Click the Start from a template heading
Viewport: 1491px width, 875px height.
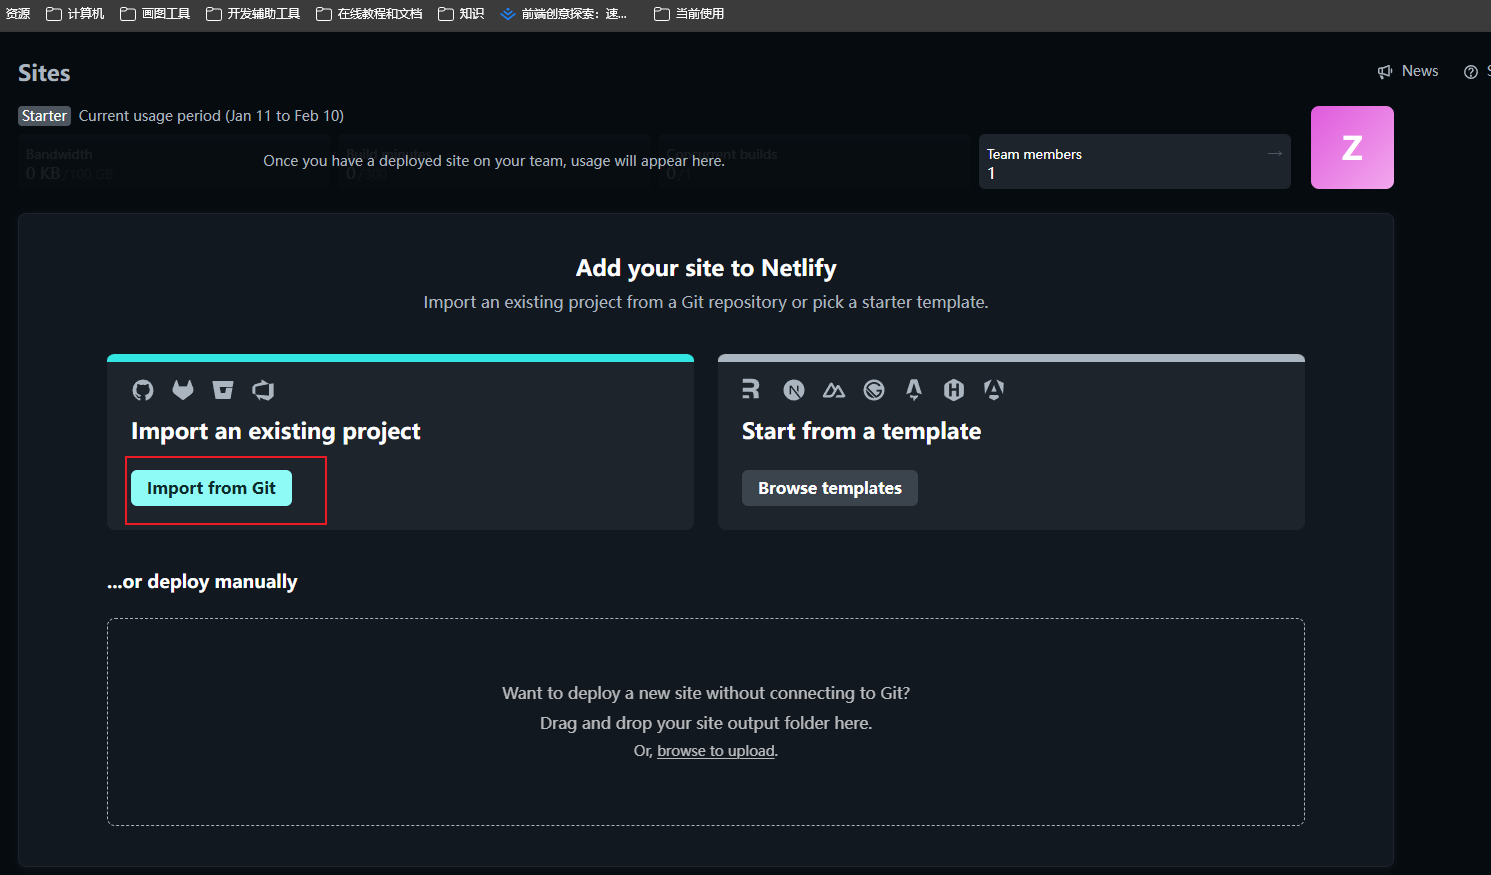[x=861, y=431]
